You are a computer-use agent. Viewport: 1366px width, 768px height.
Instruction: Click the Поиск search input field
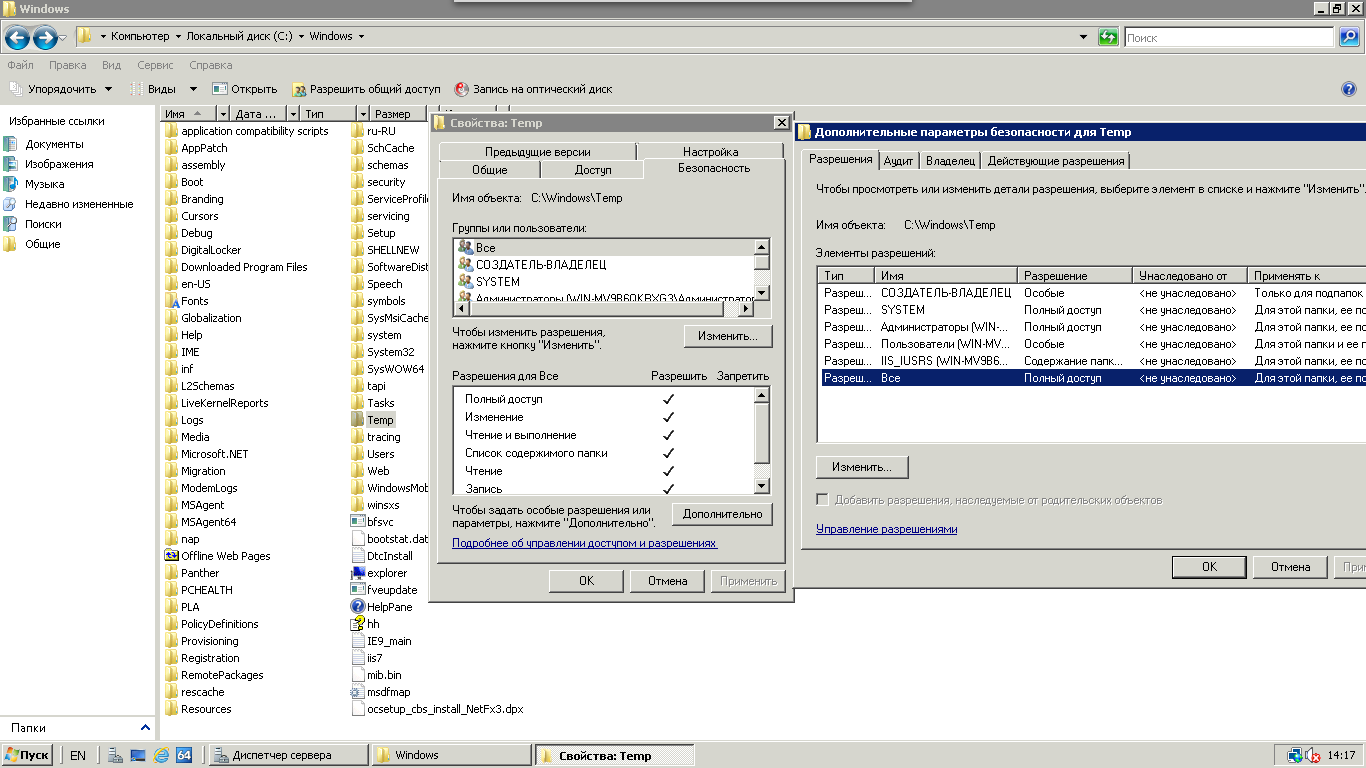coord(1230,37)
